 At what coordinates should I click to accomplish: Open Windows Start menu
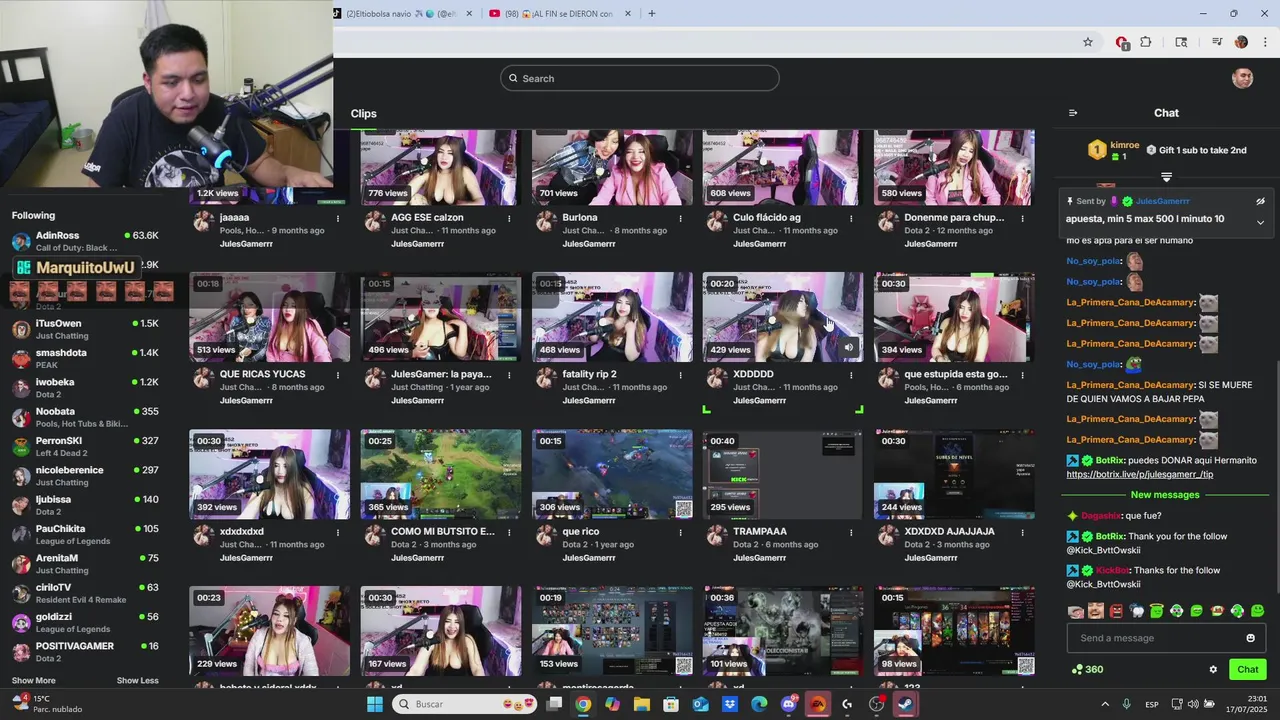[375, 704]
